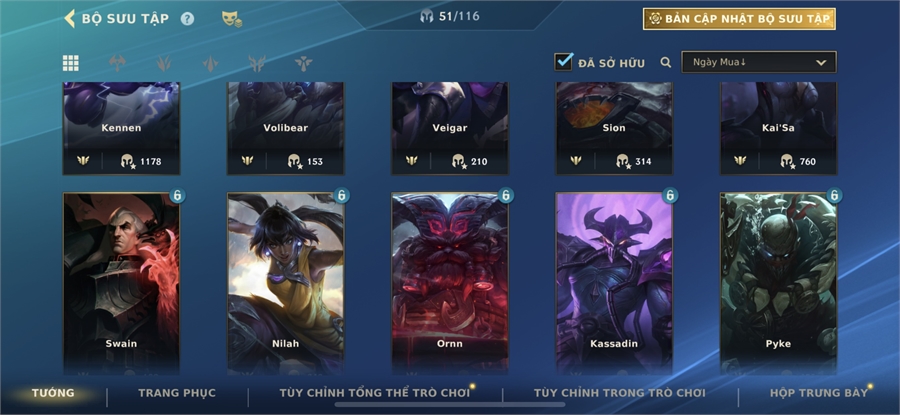This screenshot has height=415, width=900.
Task: Filter champions by the second role icon
Action: click(x=164, y=63)
